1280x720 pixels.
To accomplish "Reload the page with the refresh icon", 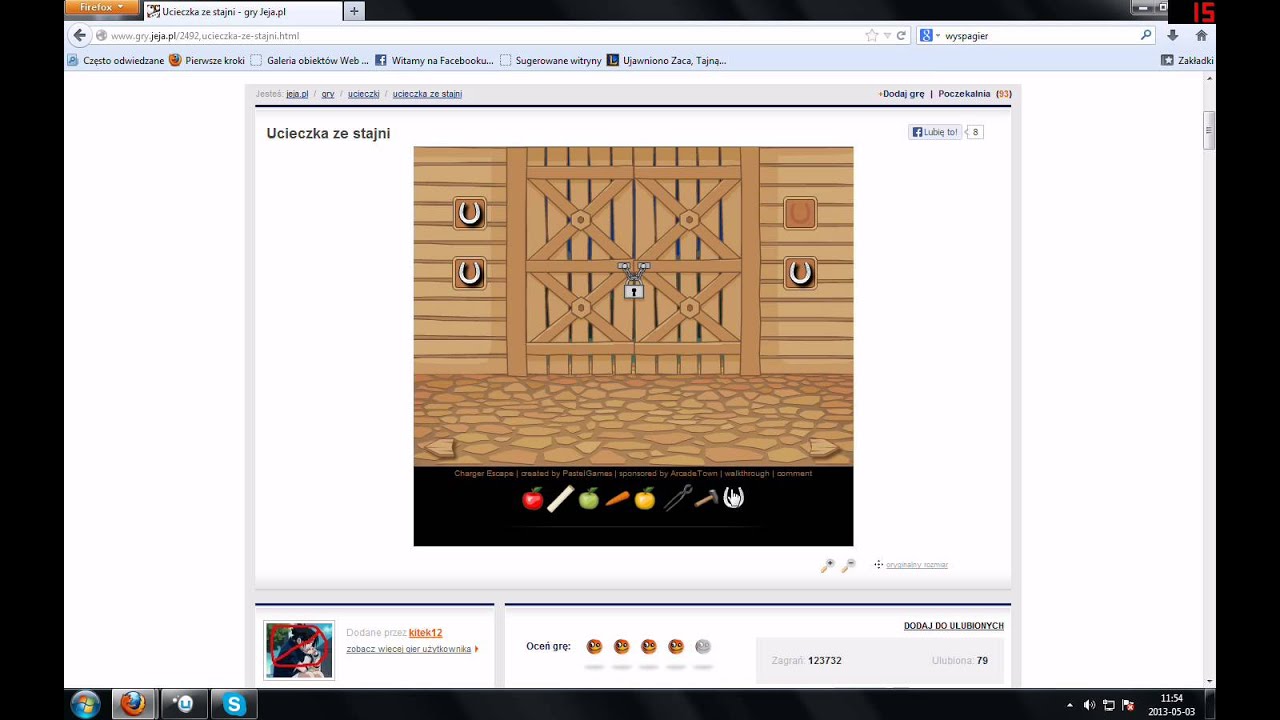I will point(901,35).
